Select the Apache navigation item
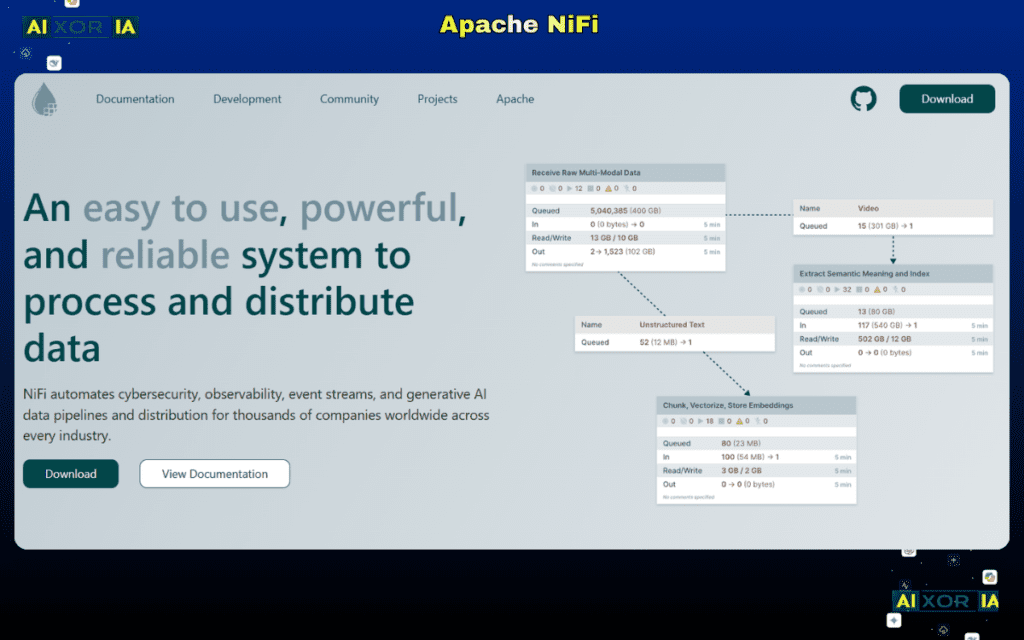 (515, 99)
